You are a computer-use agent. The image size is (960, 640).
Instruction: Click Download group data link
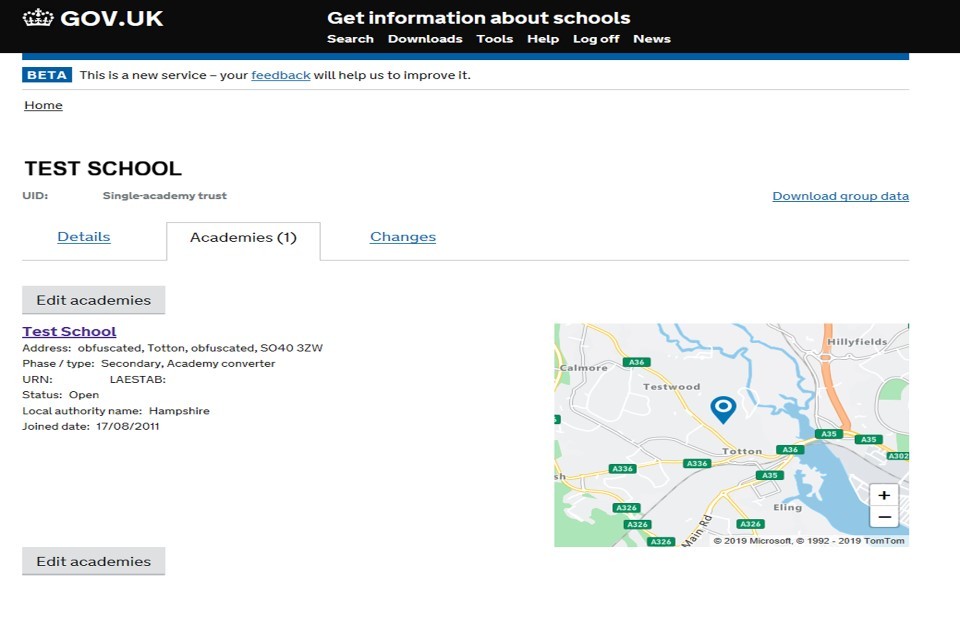[840, 196]
